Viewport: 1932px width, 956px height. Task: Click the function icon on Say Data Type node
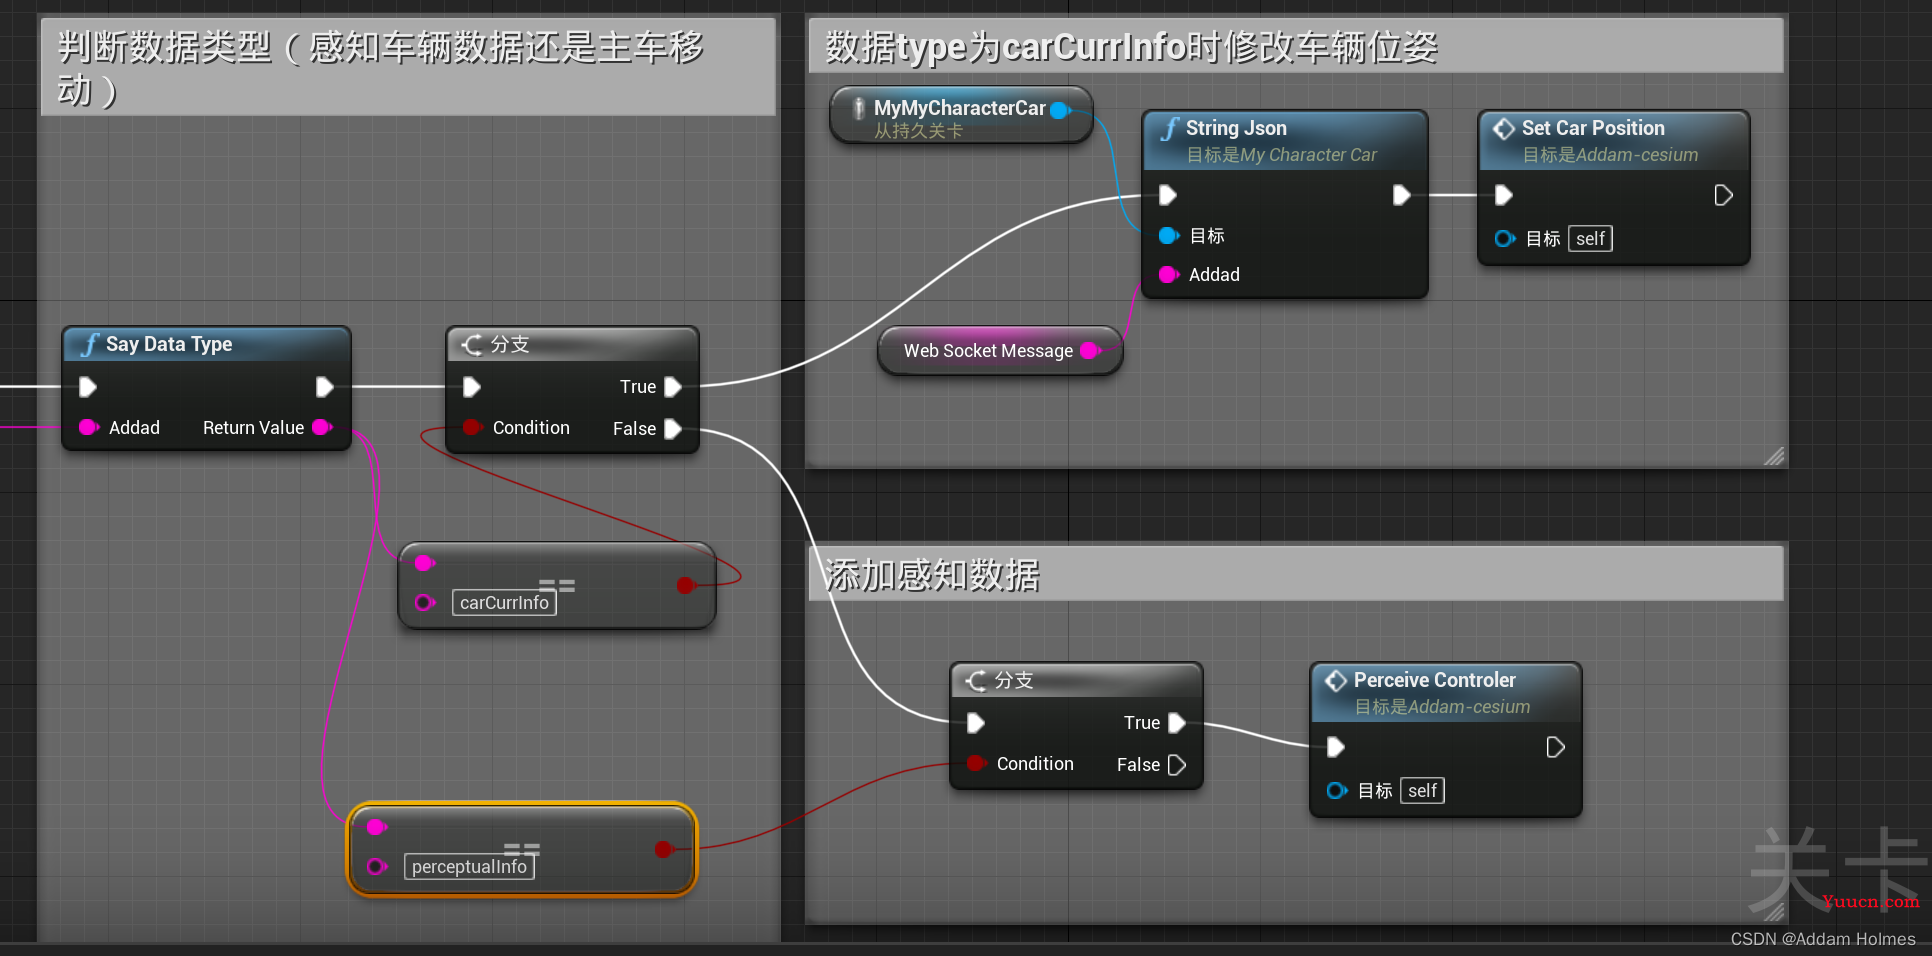[x=90, y=344]
